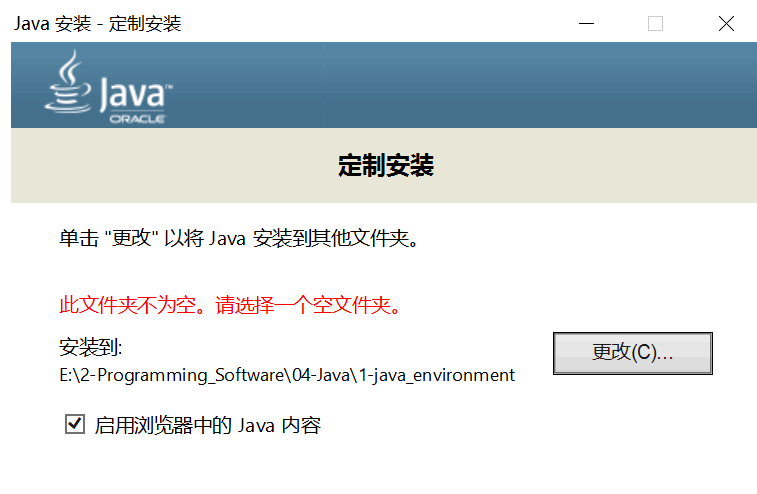
Task: Click 请选择一个空文件夹 in the red message
Action: point(308,305)
